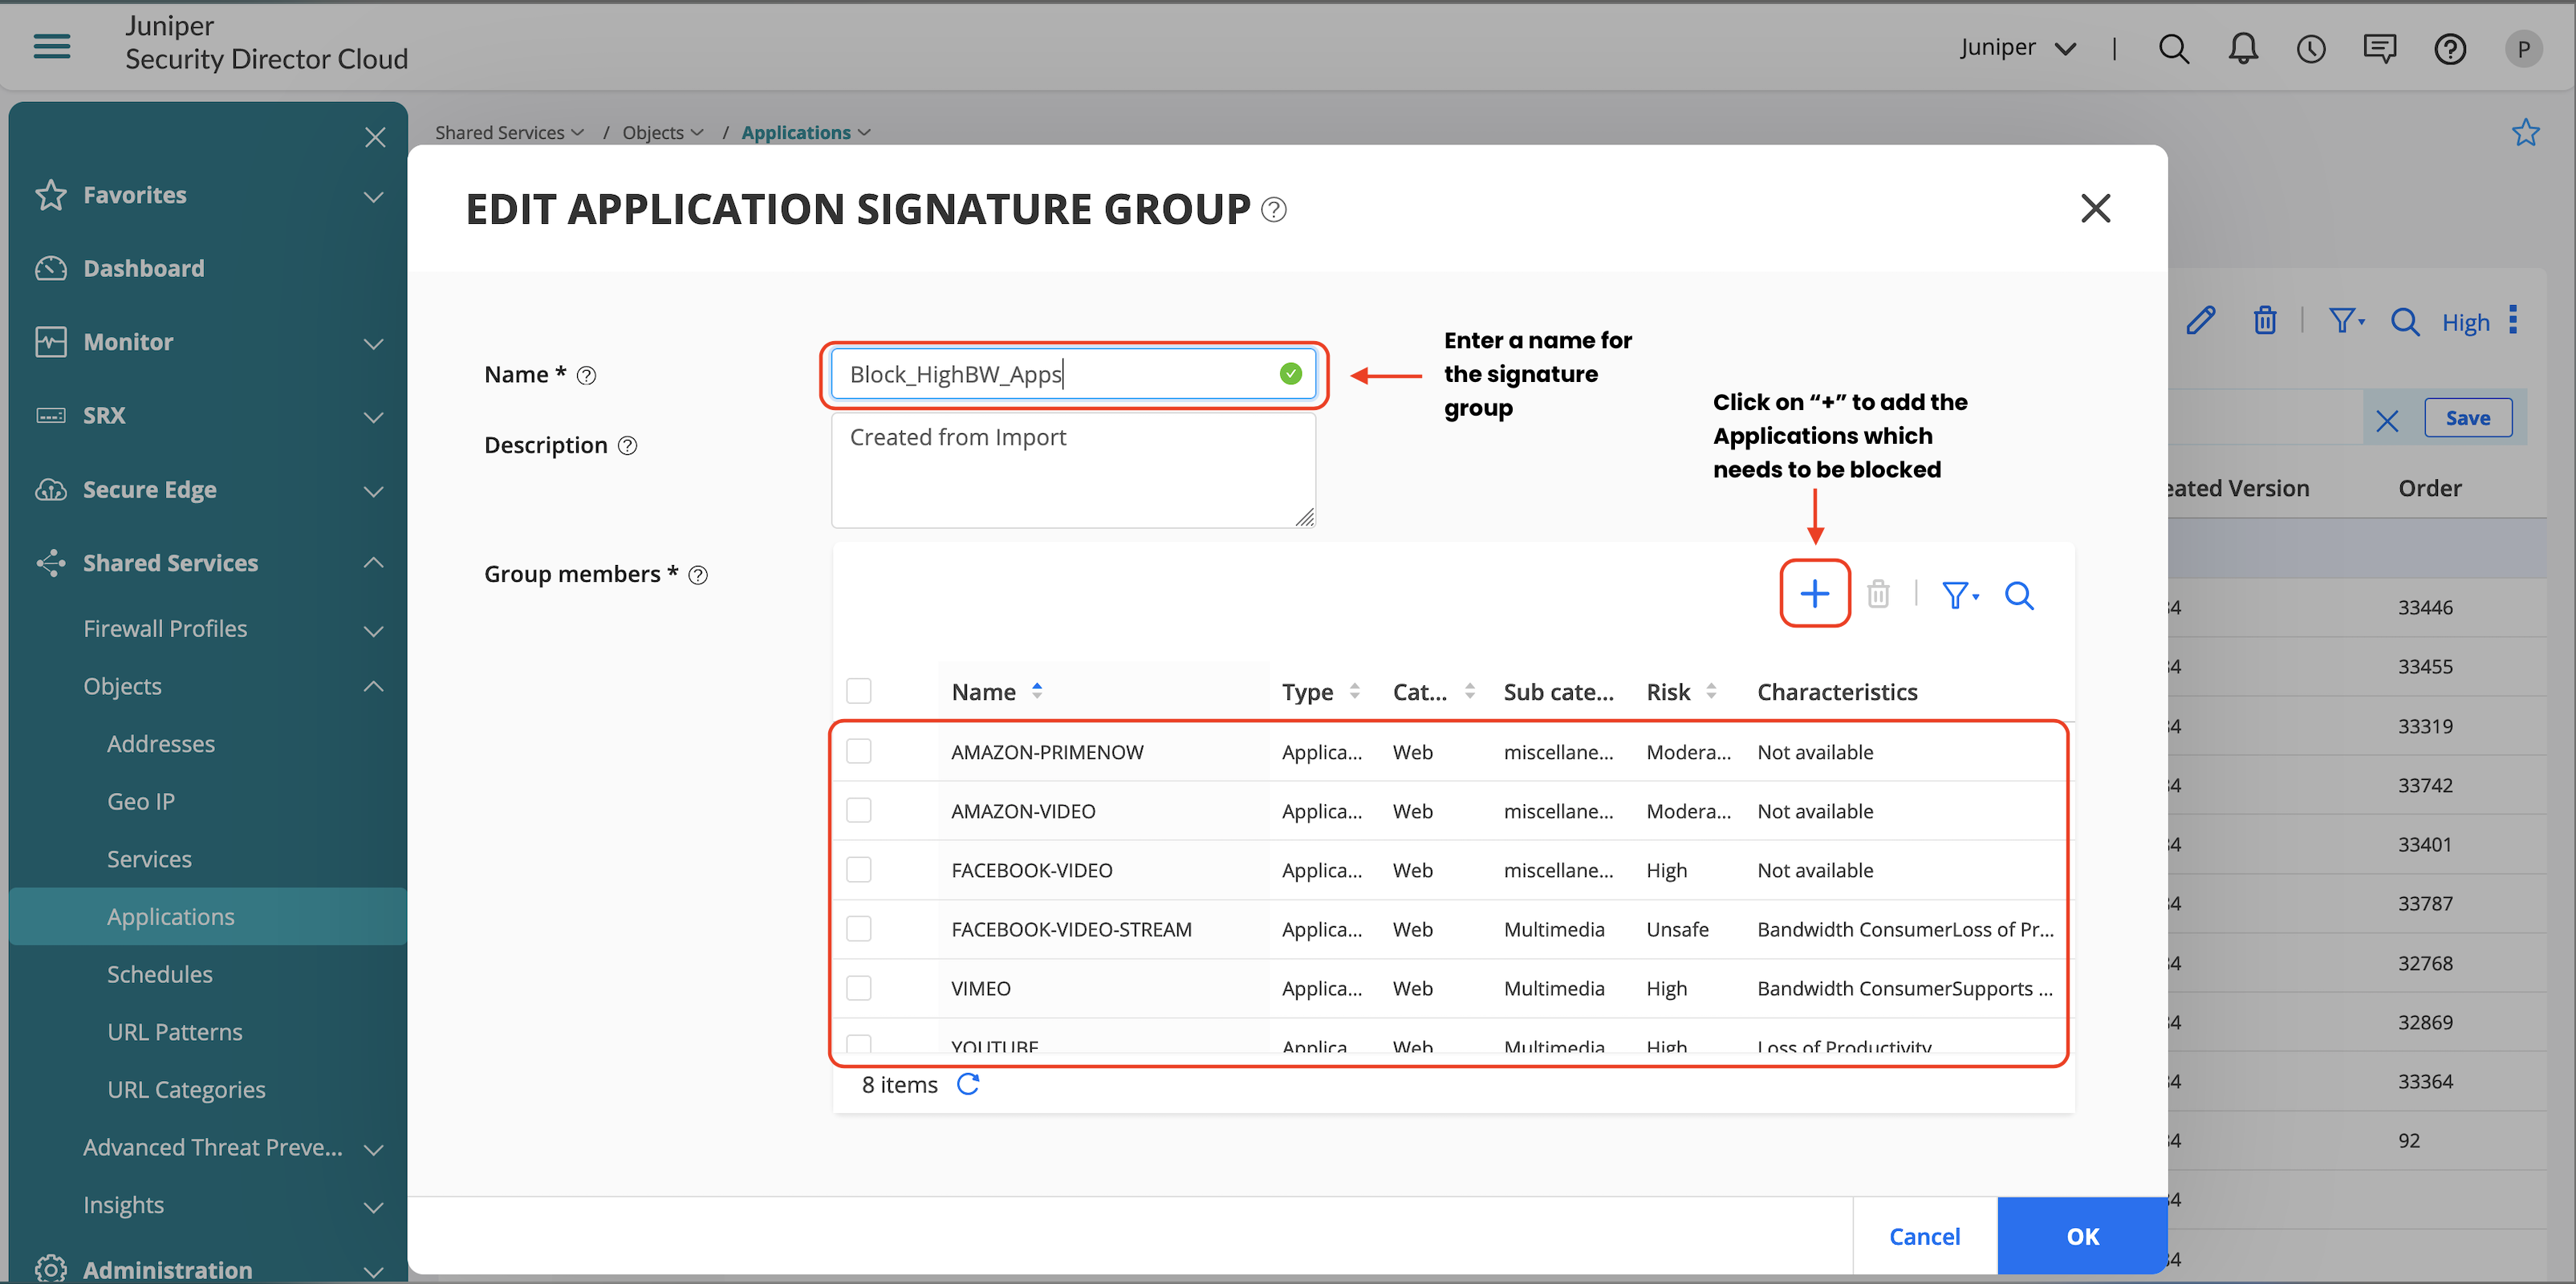Open the Juniper organization dropdown
The height and width of the screenshot is (1284, 2576).
point(2018,47)
